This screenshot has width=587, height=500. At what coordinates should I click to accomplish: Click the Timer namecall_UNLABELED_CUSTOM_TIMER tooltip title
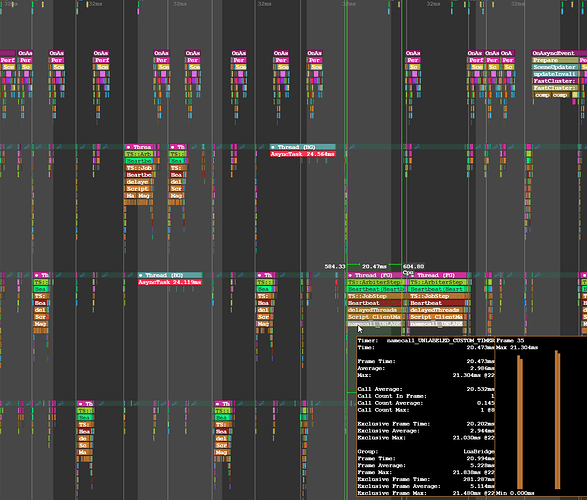pyautogui.click(x=426, y=341)
